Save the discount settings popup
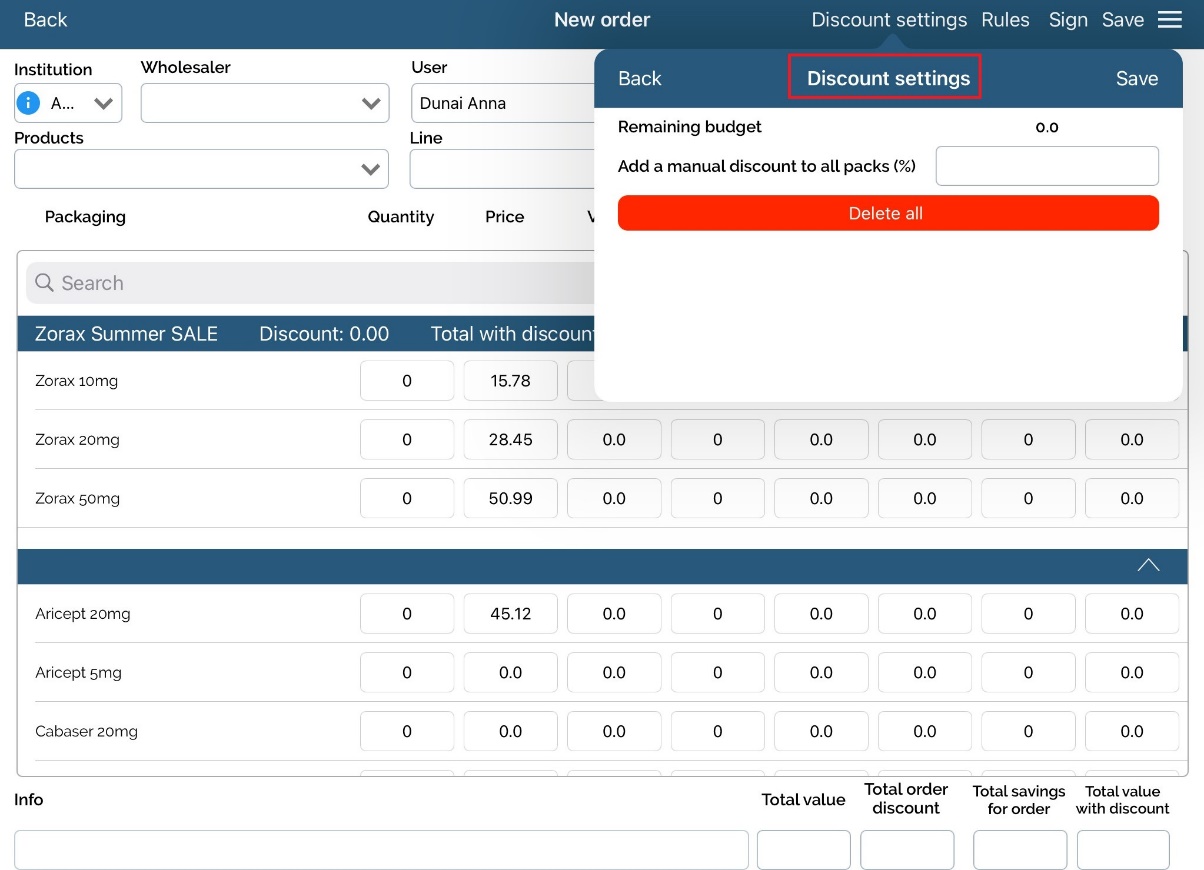 [1136, 78]
